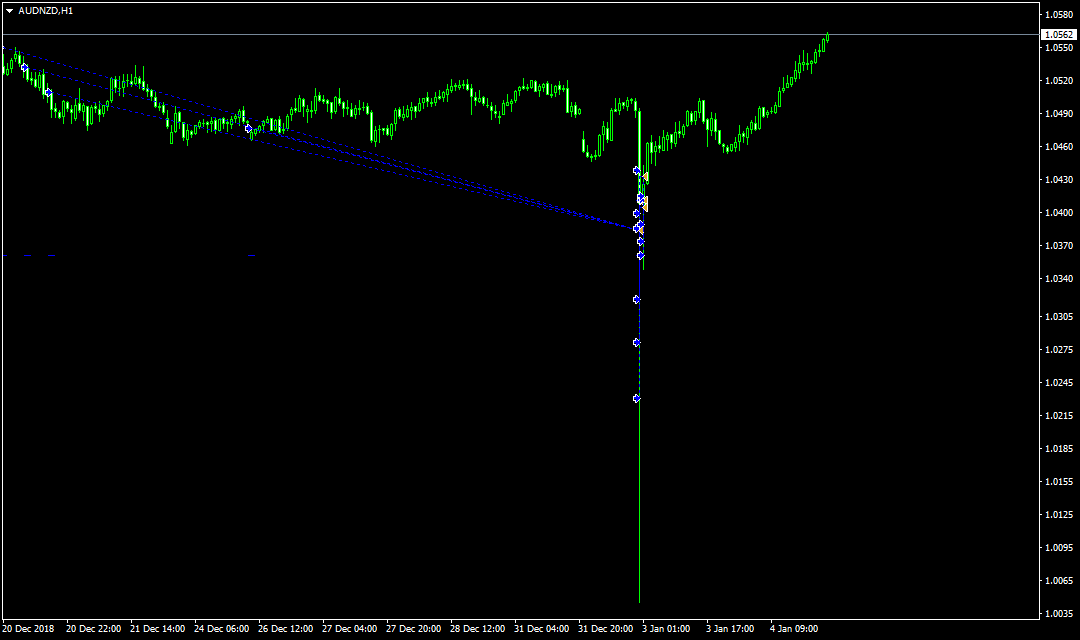Click the blue trade arrow near 1.0282
This screenshot has width=1080, height=640.
(x=636, y=342)
